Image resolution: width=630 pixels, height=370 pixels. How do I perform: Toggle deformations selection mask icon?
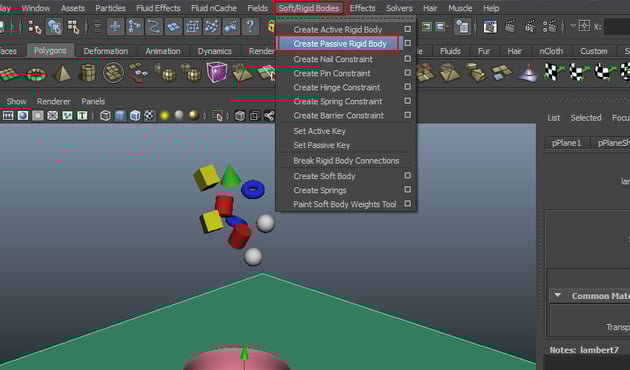tap(192, 27)
